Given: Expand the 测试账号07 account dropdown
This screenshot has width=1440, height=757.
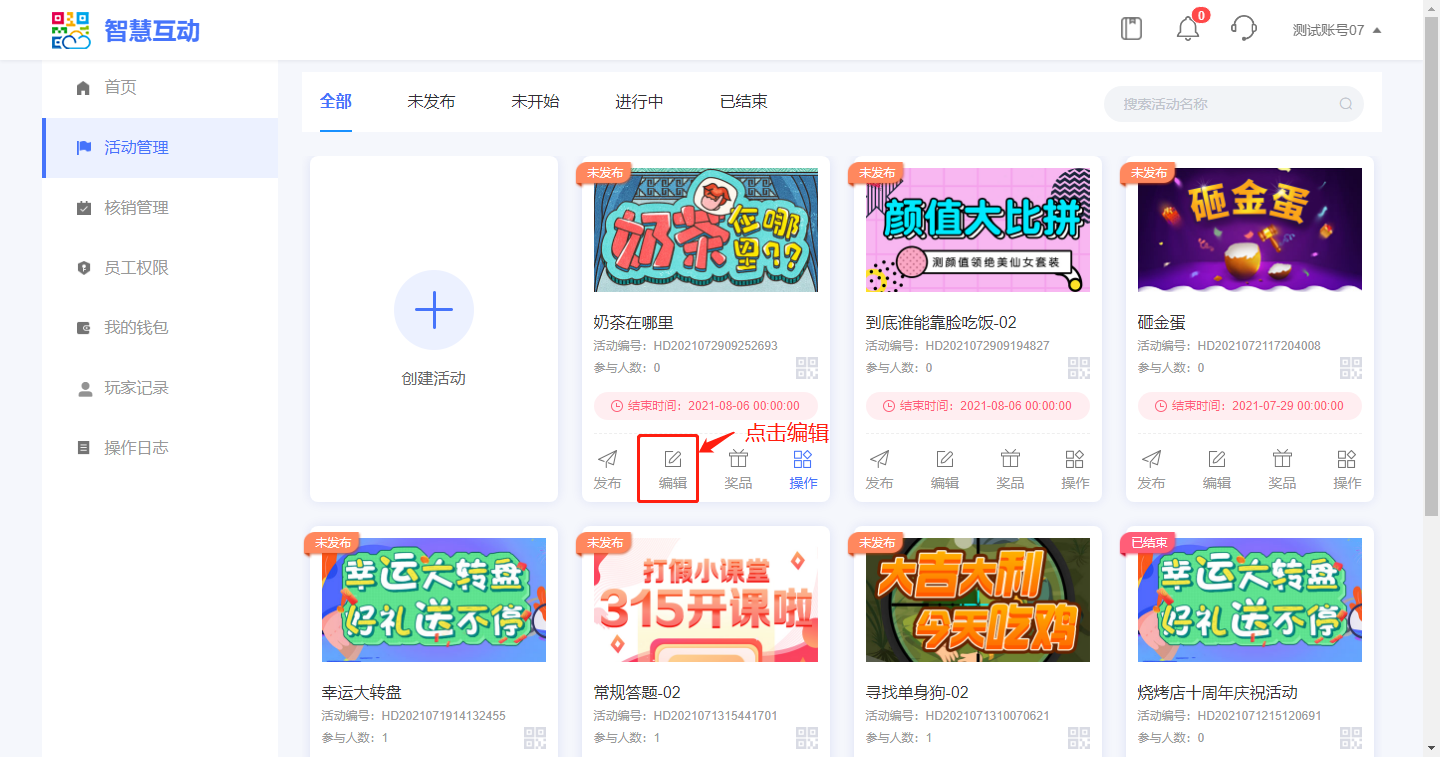Looking at the screenshot, I should 1336,30.
